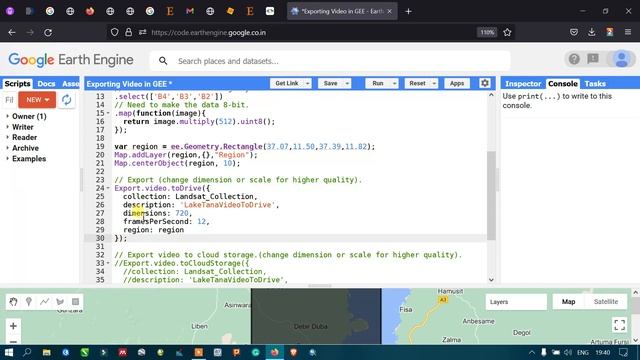The image size is (640, 360).
Task: Switch to the Inspector tab
Action: pos(523,84)
